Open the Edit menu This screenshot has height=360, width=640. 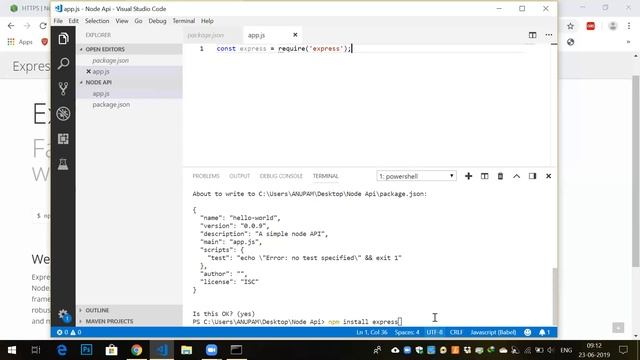pyautogui.click(x=73, y=21)
